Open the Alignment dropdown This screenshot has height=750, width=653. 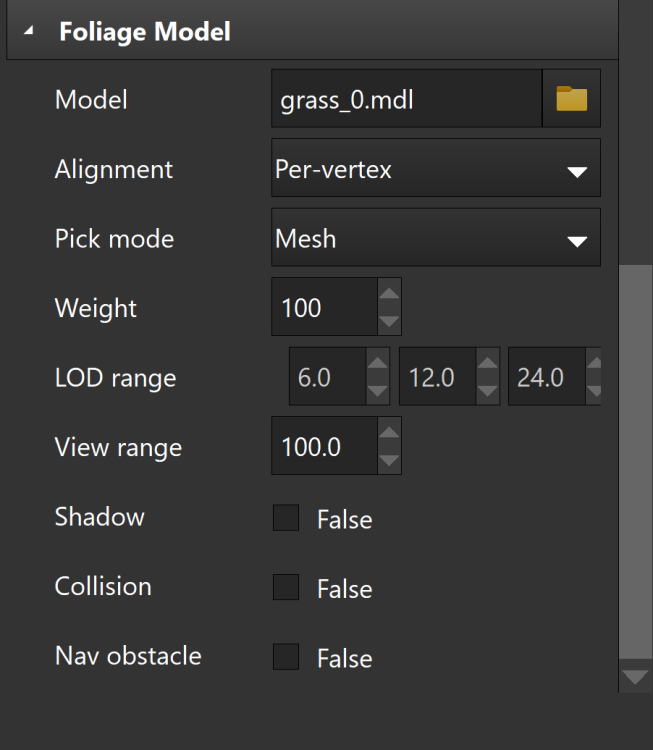[x=576, y=172]
